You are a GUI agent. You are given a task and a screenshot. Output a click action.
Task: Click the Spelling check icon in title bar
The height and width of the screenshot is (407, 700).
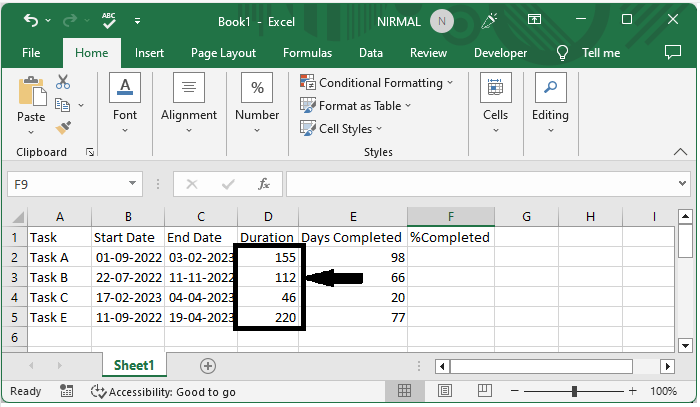pos(109,20)
